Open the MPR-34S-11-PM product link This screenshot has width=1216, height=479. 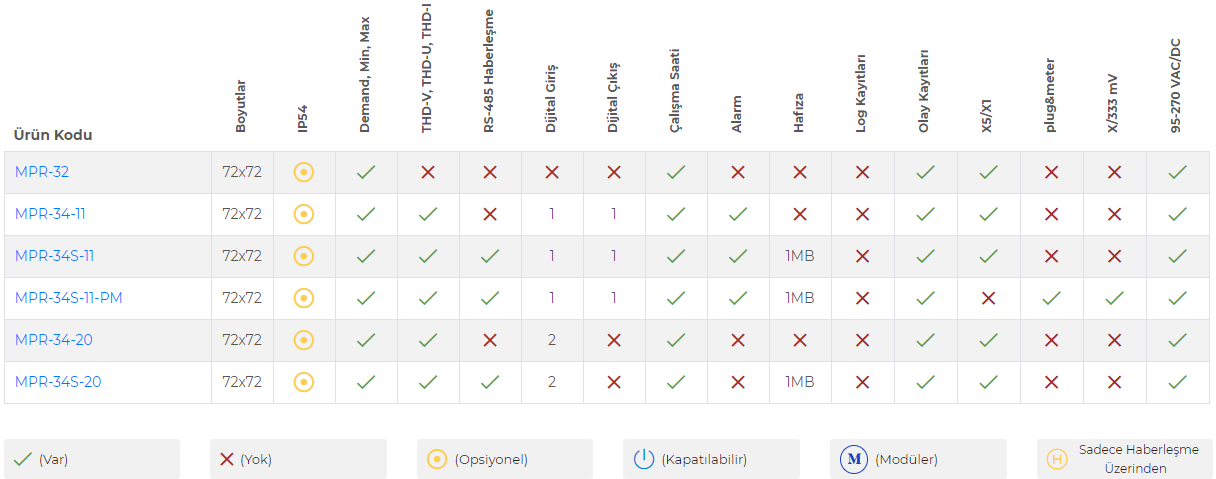coord(69,298)
